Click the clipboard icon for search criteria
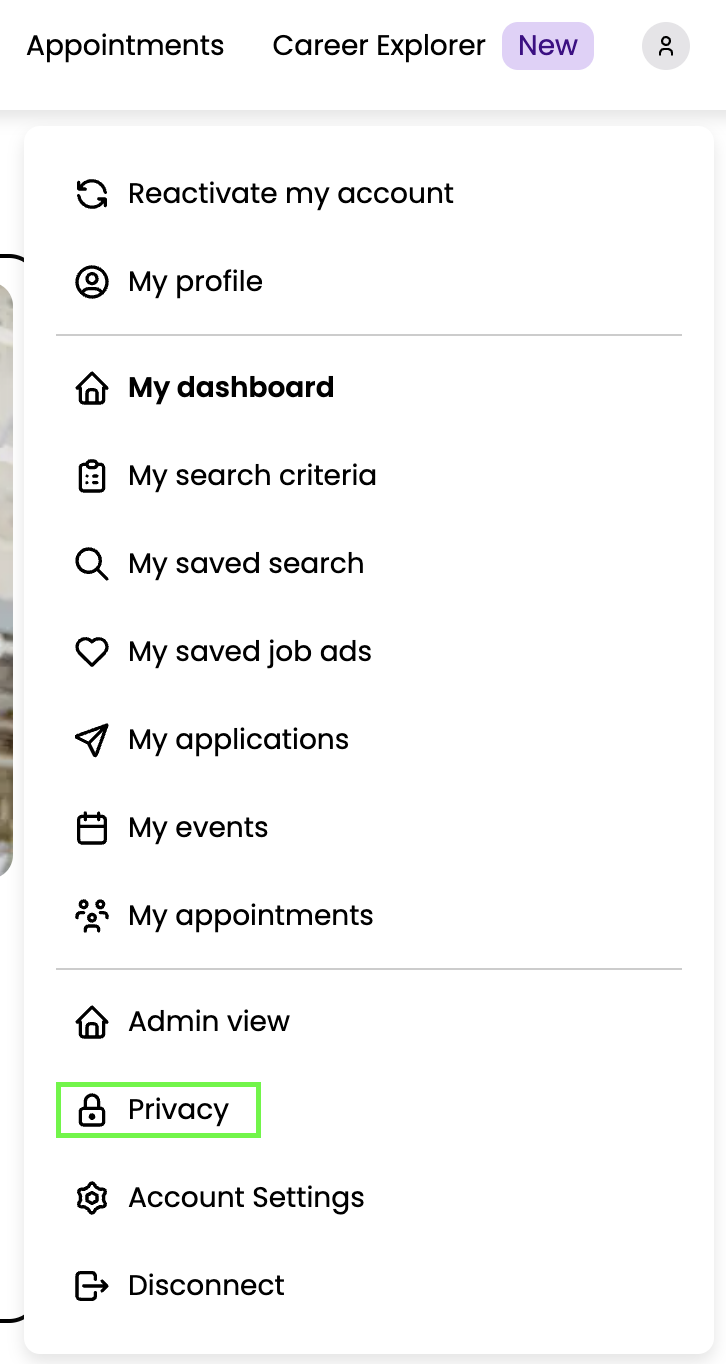The width and height of the screenshot is (726, 1364). click(x=92, y=476)
